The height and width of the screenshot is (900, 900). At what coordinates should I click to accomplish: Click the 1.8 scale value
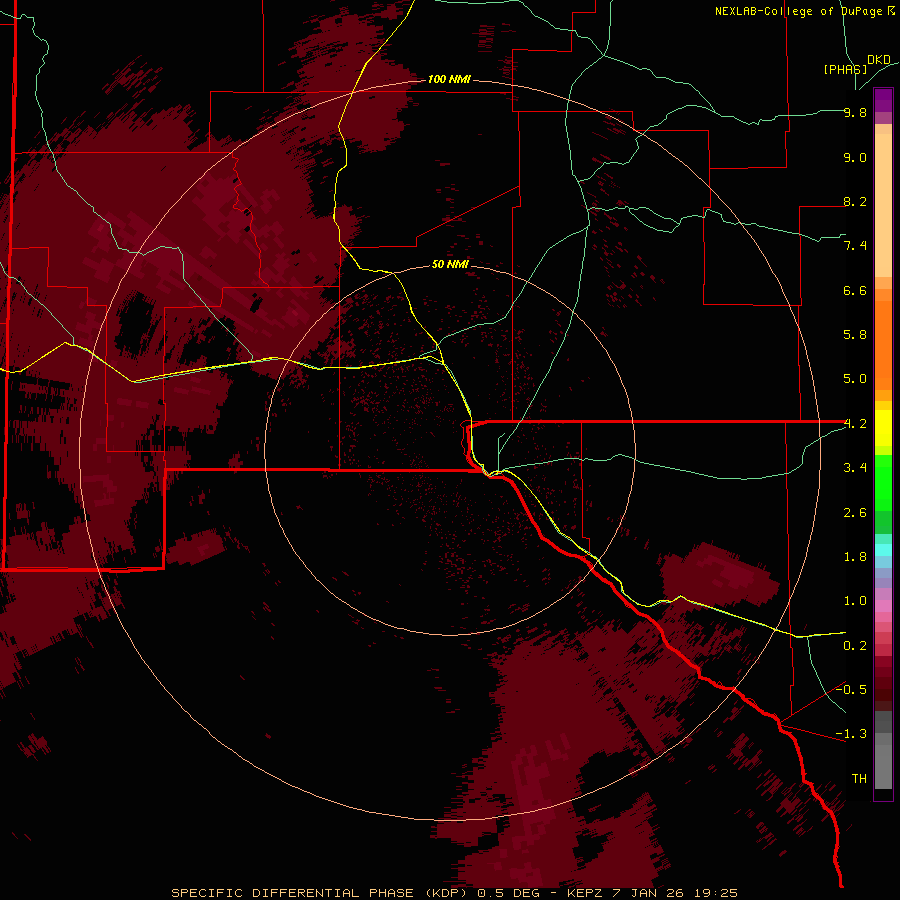point(855,557)
